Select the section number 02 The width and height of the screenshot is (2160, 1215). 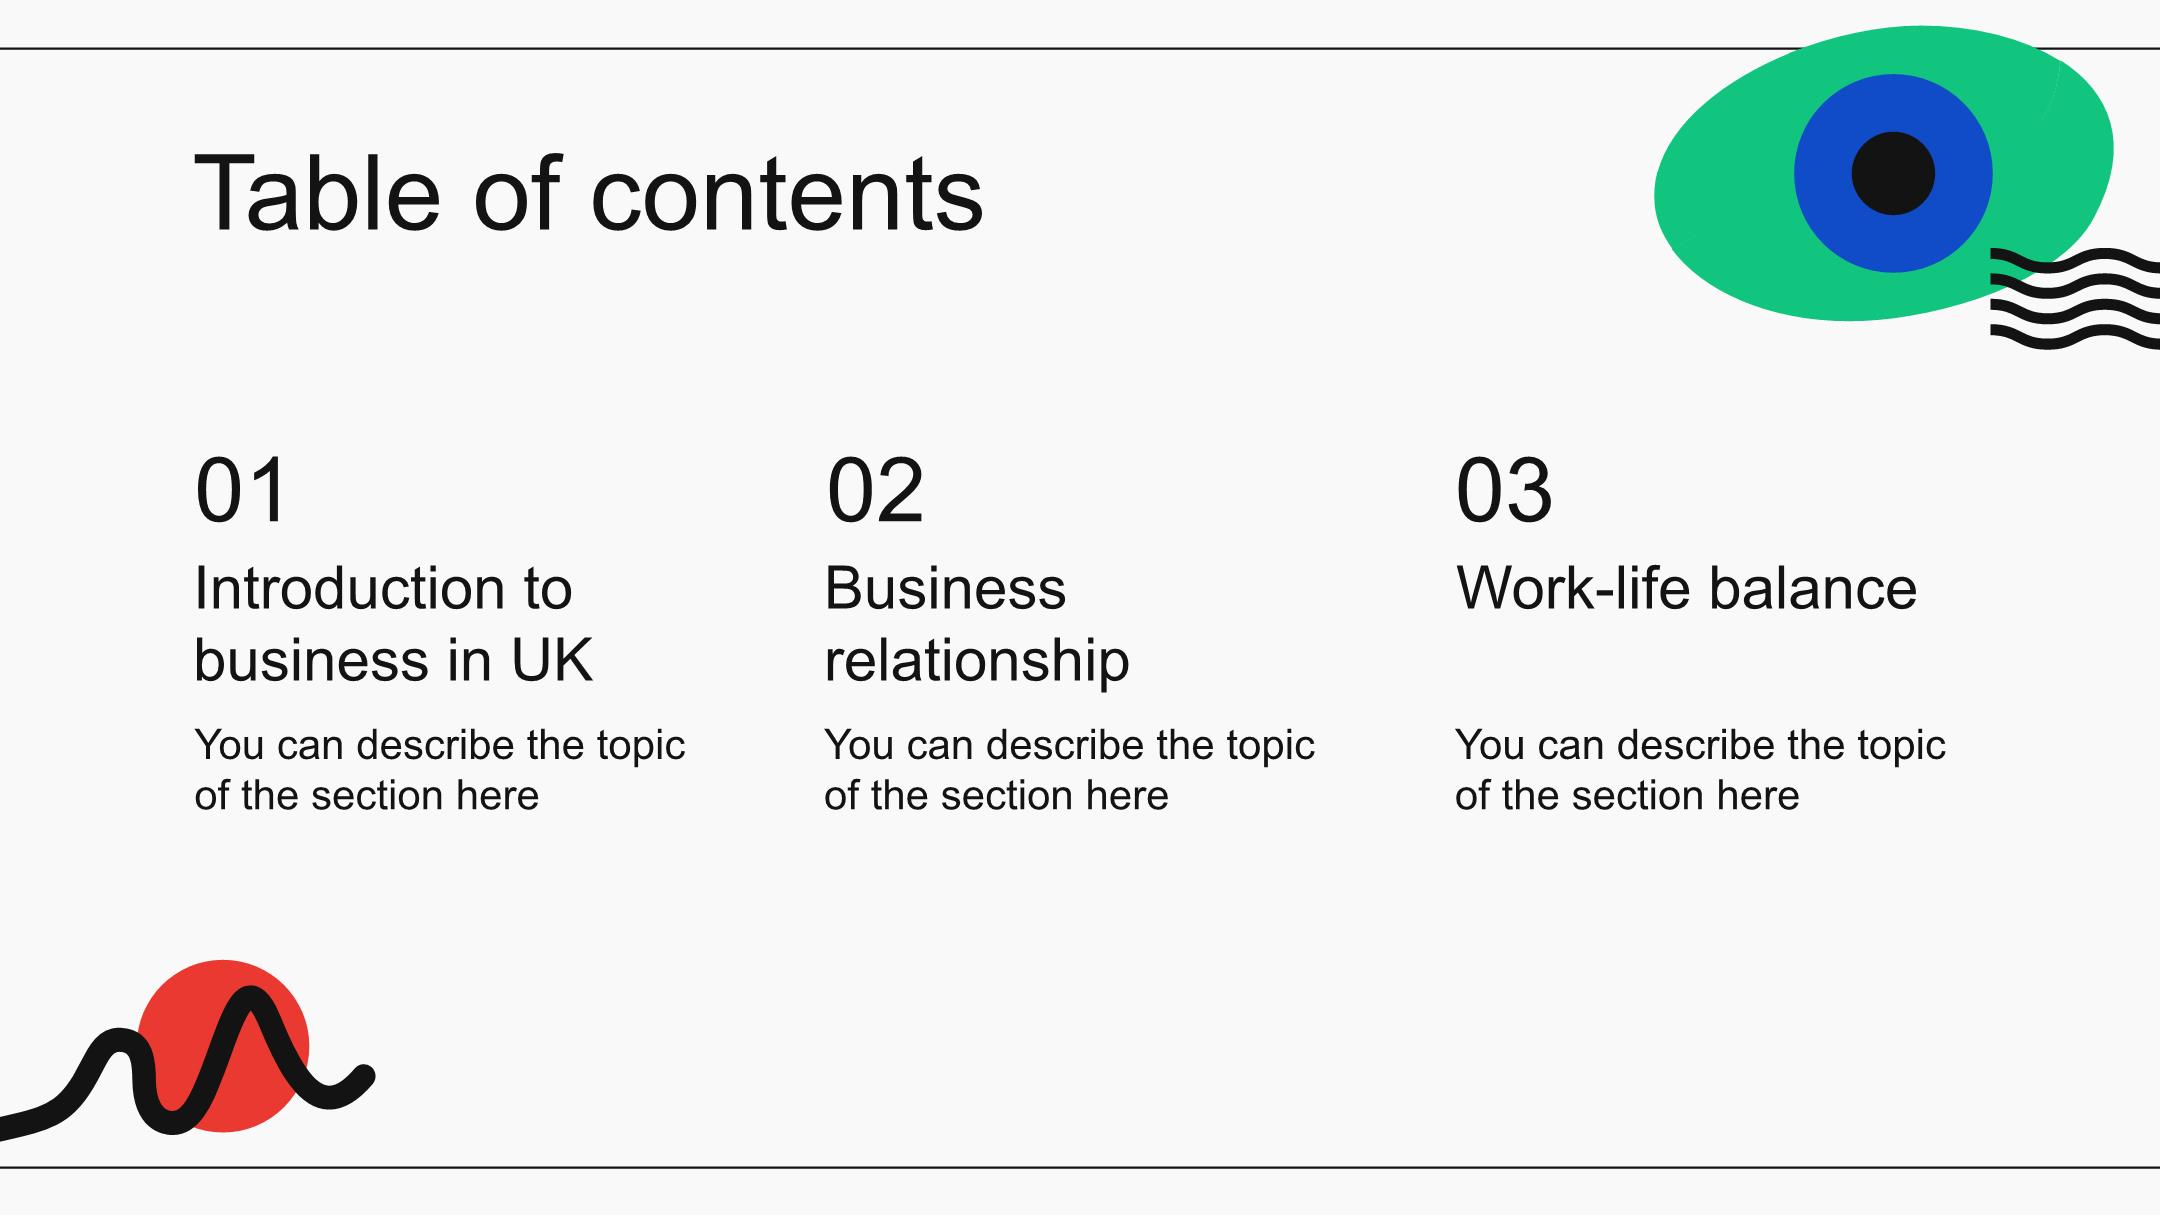875,490
